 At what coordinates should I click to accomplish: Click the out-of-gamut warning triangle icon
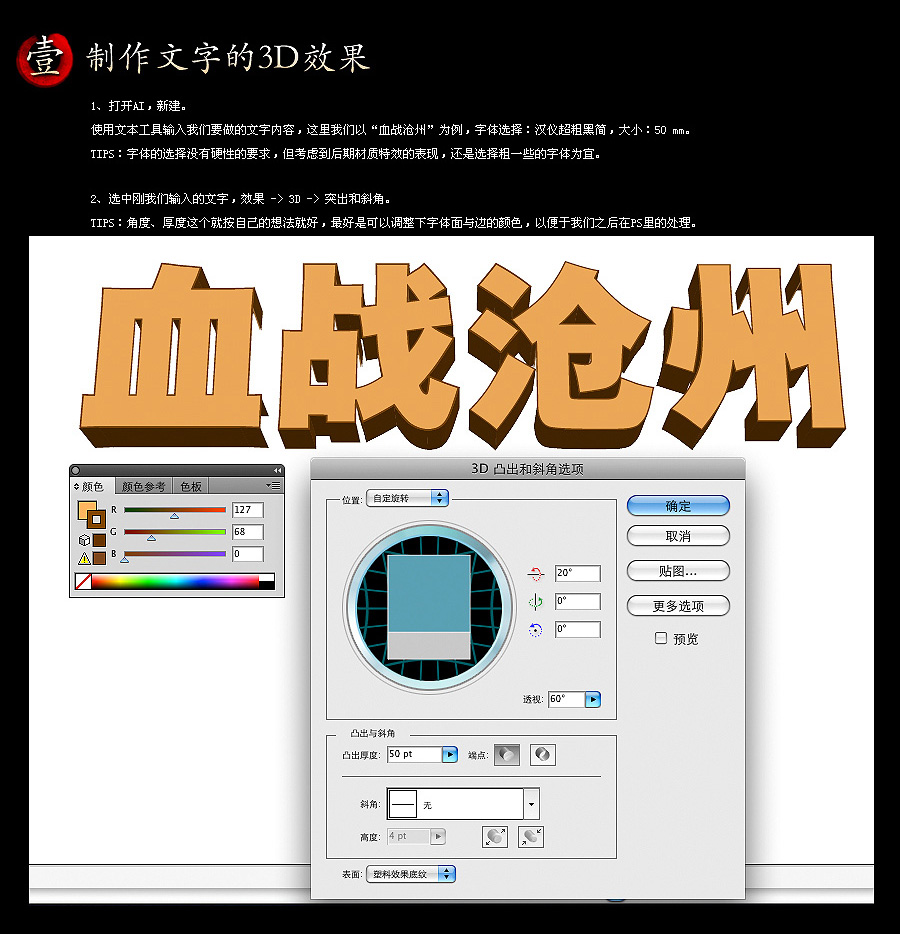(84, 559)
